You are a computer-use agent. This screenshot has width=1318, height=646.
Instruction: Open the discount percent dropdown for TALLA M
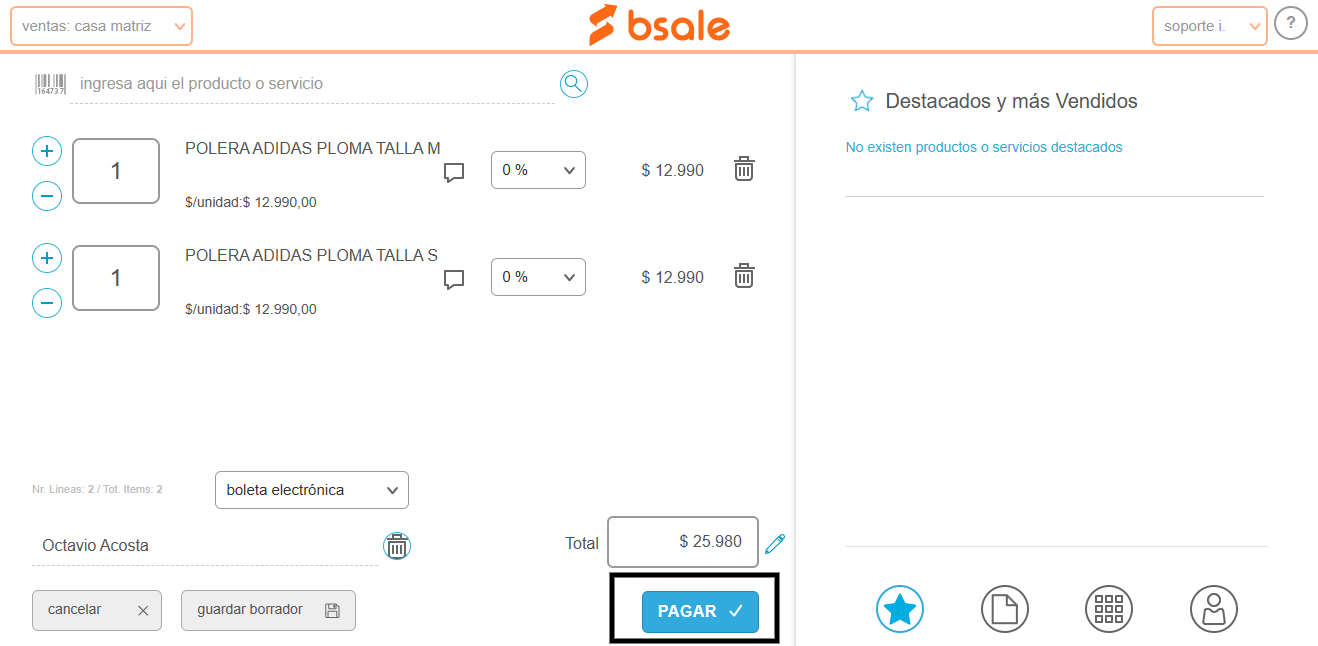pyautogui.click(x=538, y=170)
